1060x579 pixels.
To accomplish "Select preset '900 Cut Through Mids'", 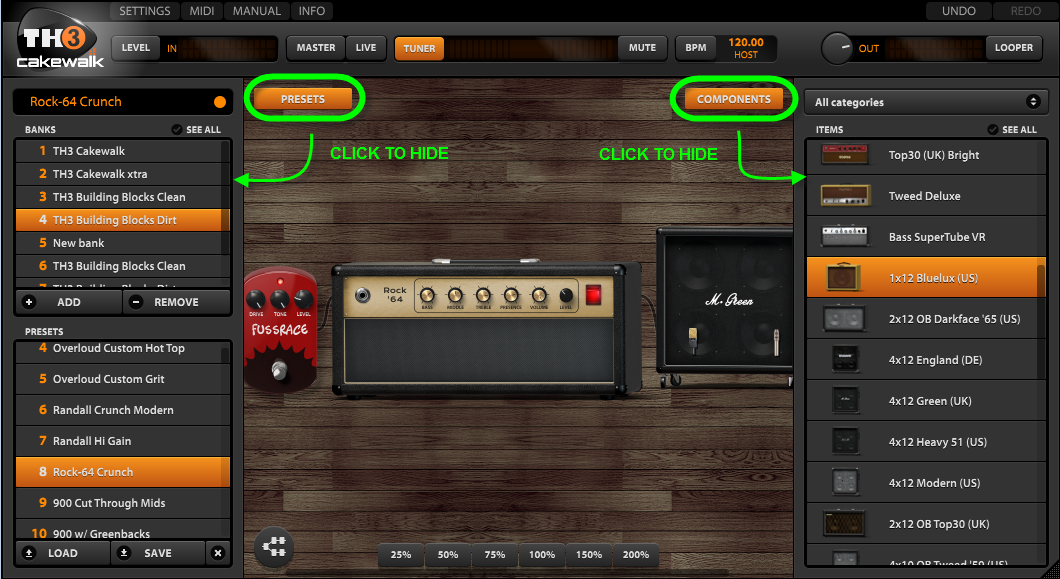I will 122,503.
